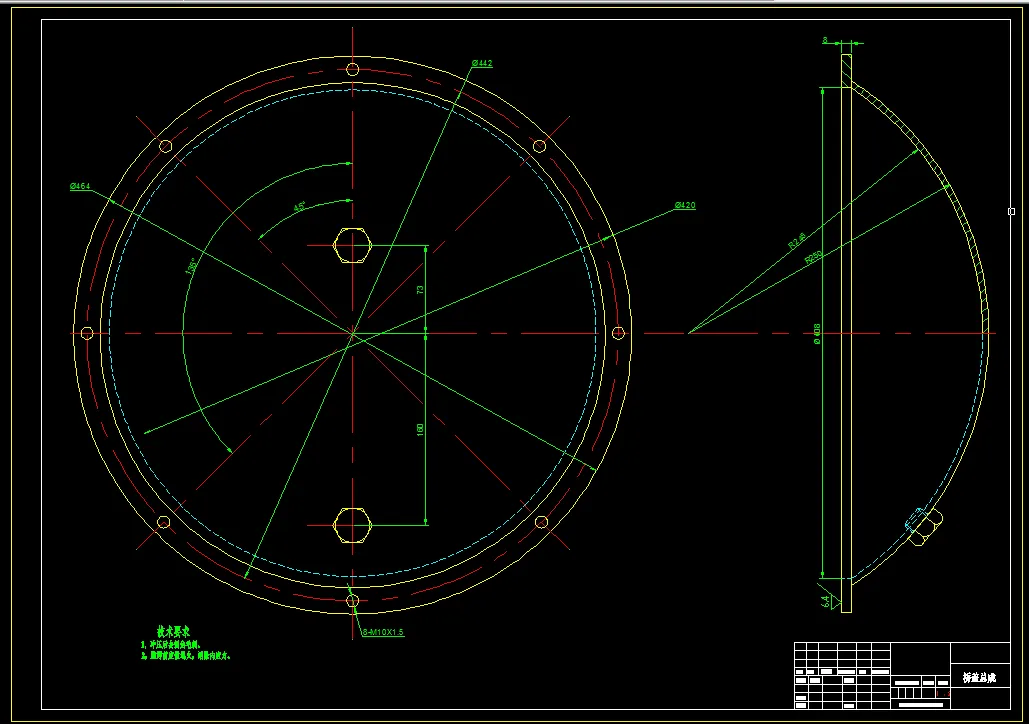Screen dimensions: 1029x724
Task: Select the 135° angle dimension text
Action: (x=192, y=266)
